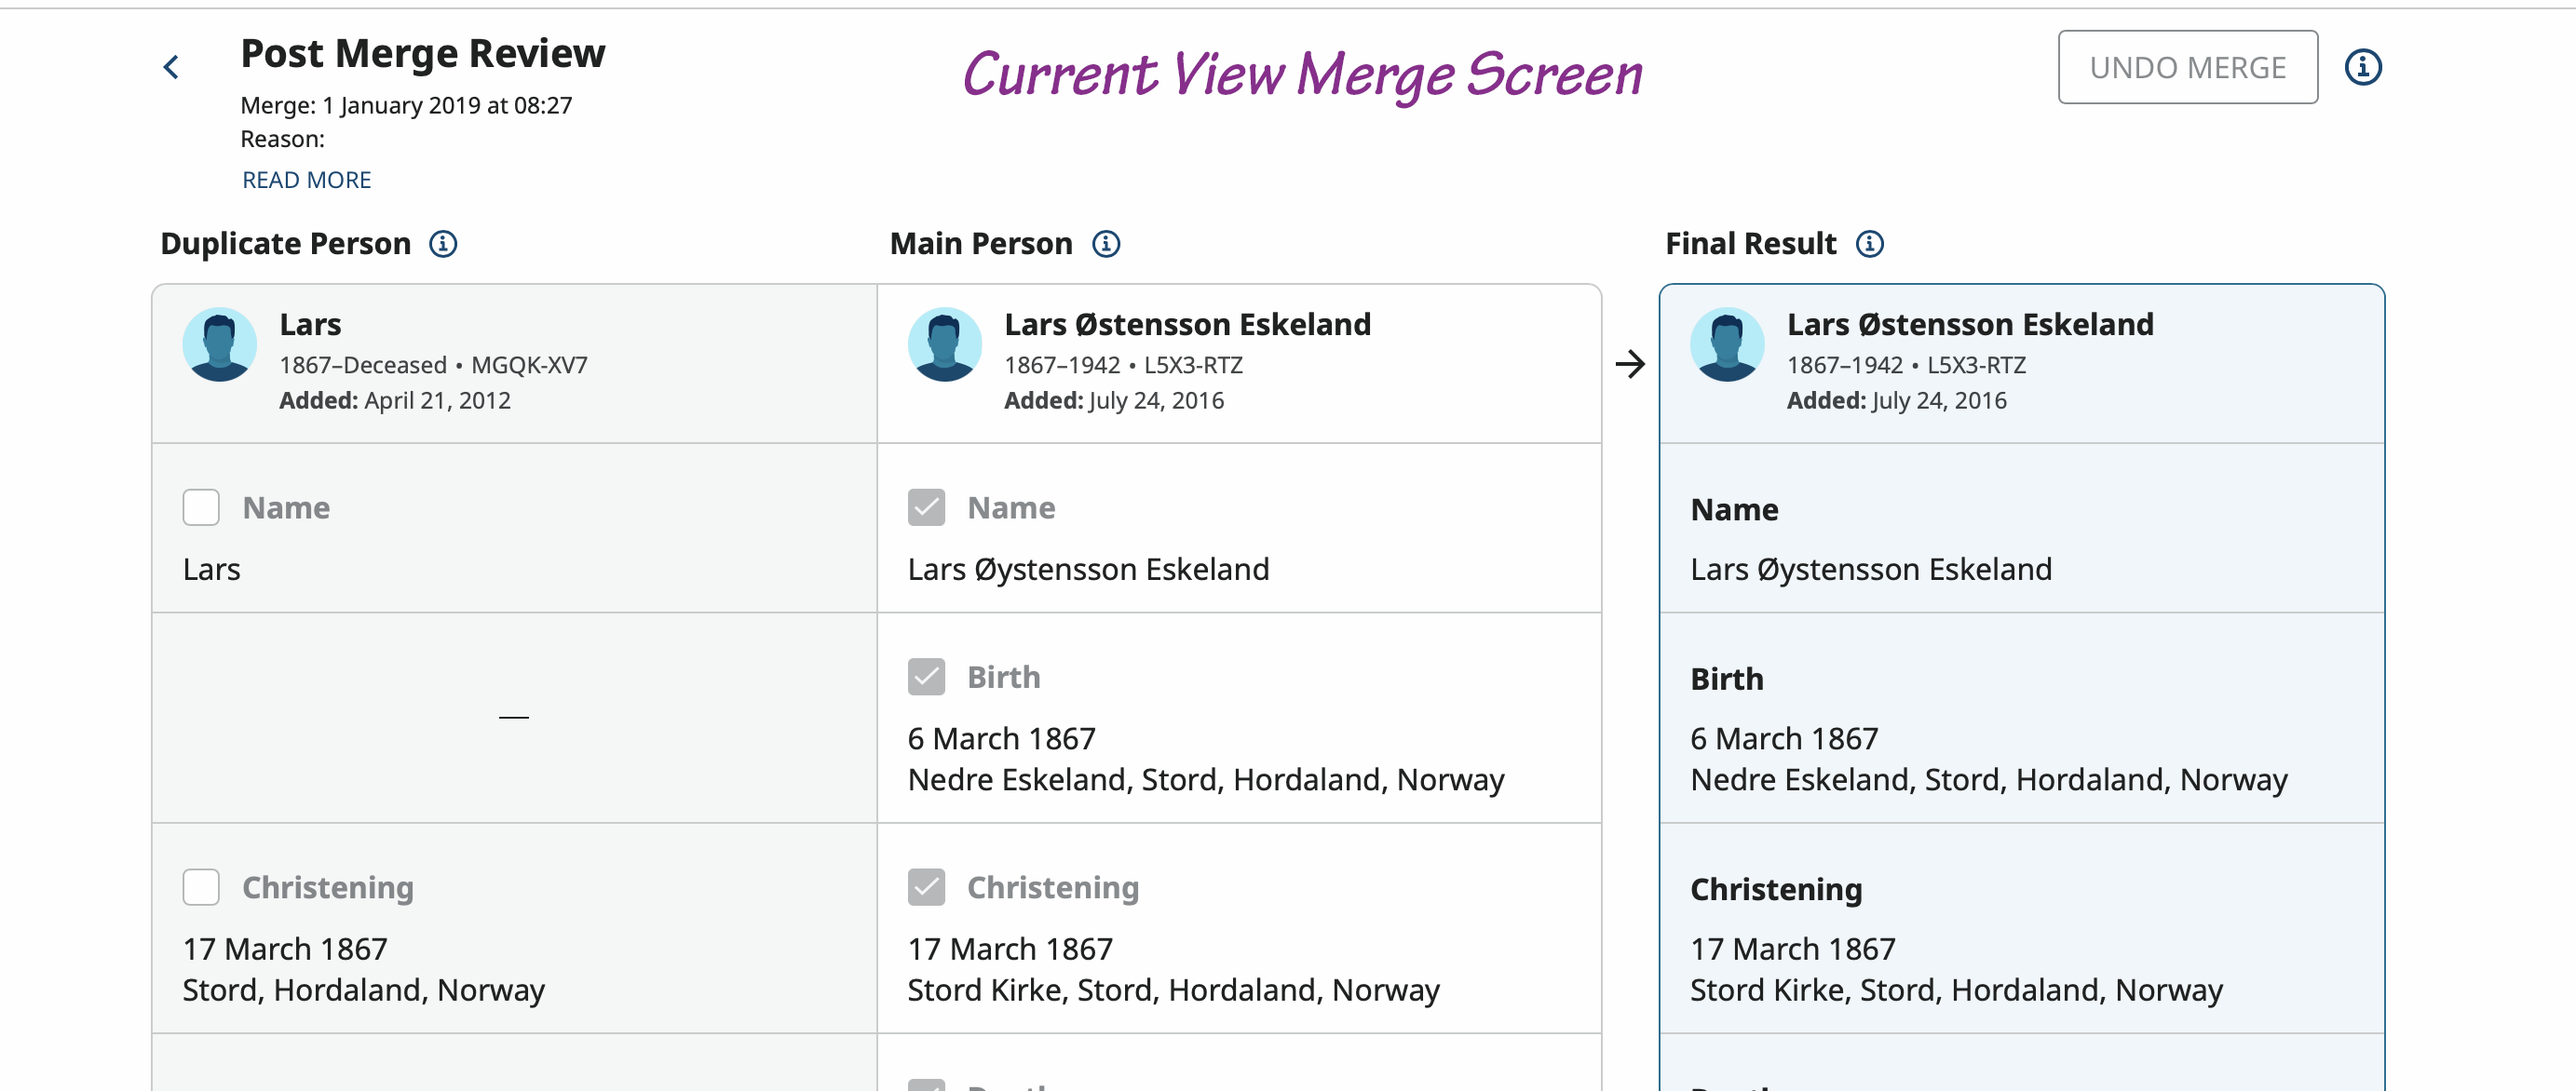Select Final Result christening date 17 March 1867
The image size is (2576, 1091).
pos(1792,949)
